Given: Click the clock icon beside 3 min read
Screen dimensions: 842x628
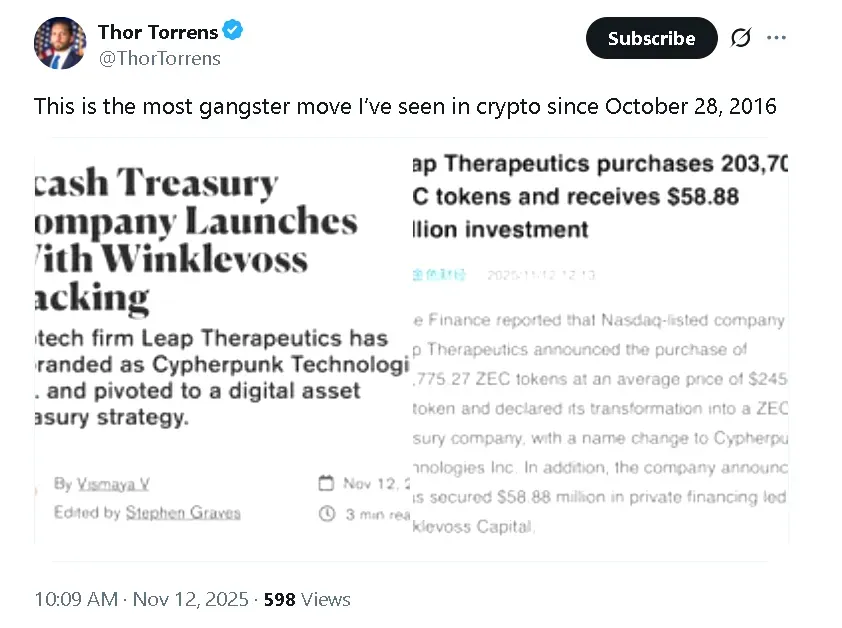Looking at the screenshot, I should 327,514.
